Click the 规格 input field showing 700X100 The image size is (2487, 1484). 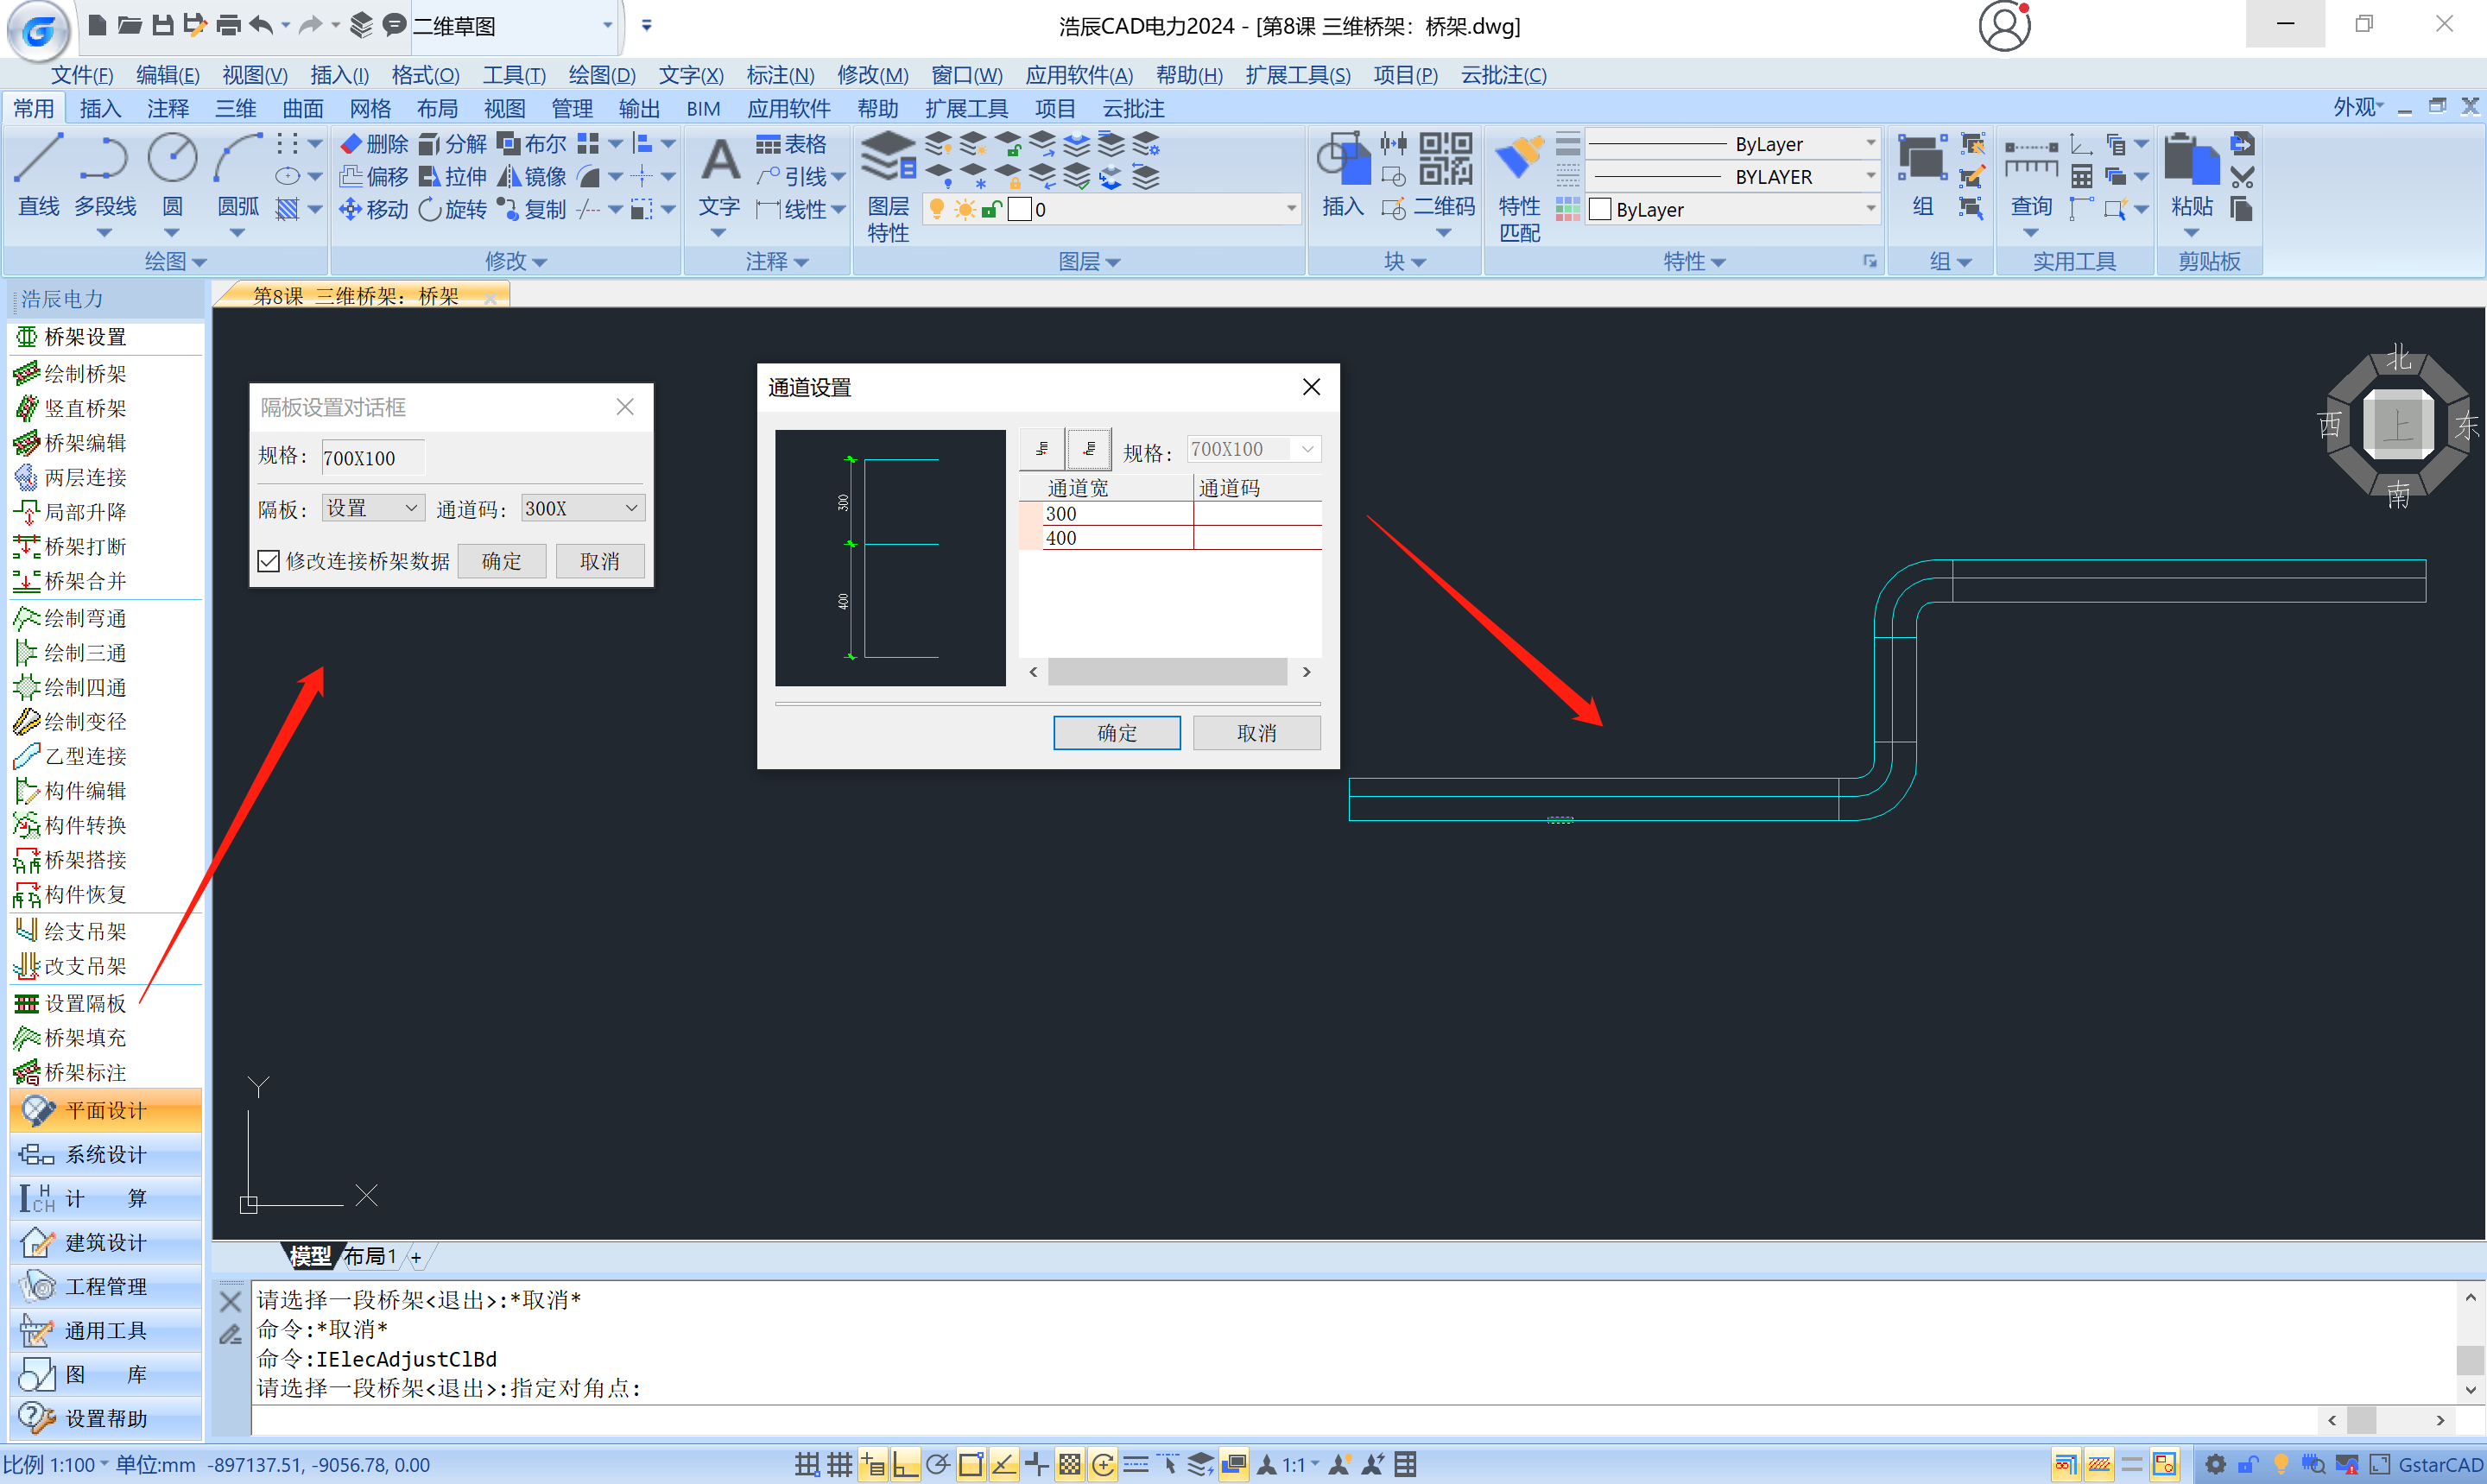tap(372, 458)
